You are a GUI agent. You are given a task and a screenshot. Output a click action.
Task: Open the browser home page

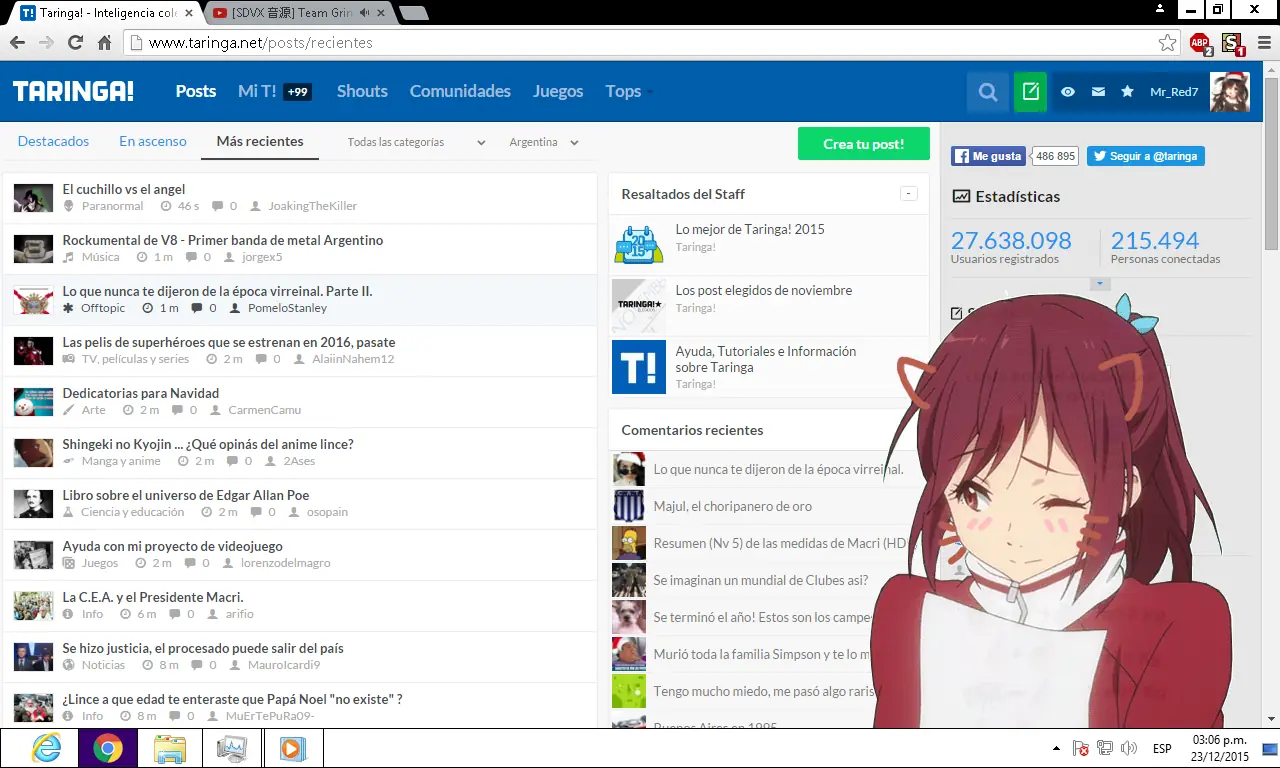(x=104, y=43)
